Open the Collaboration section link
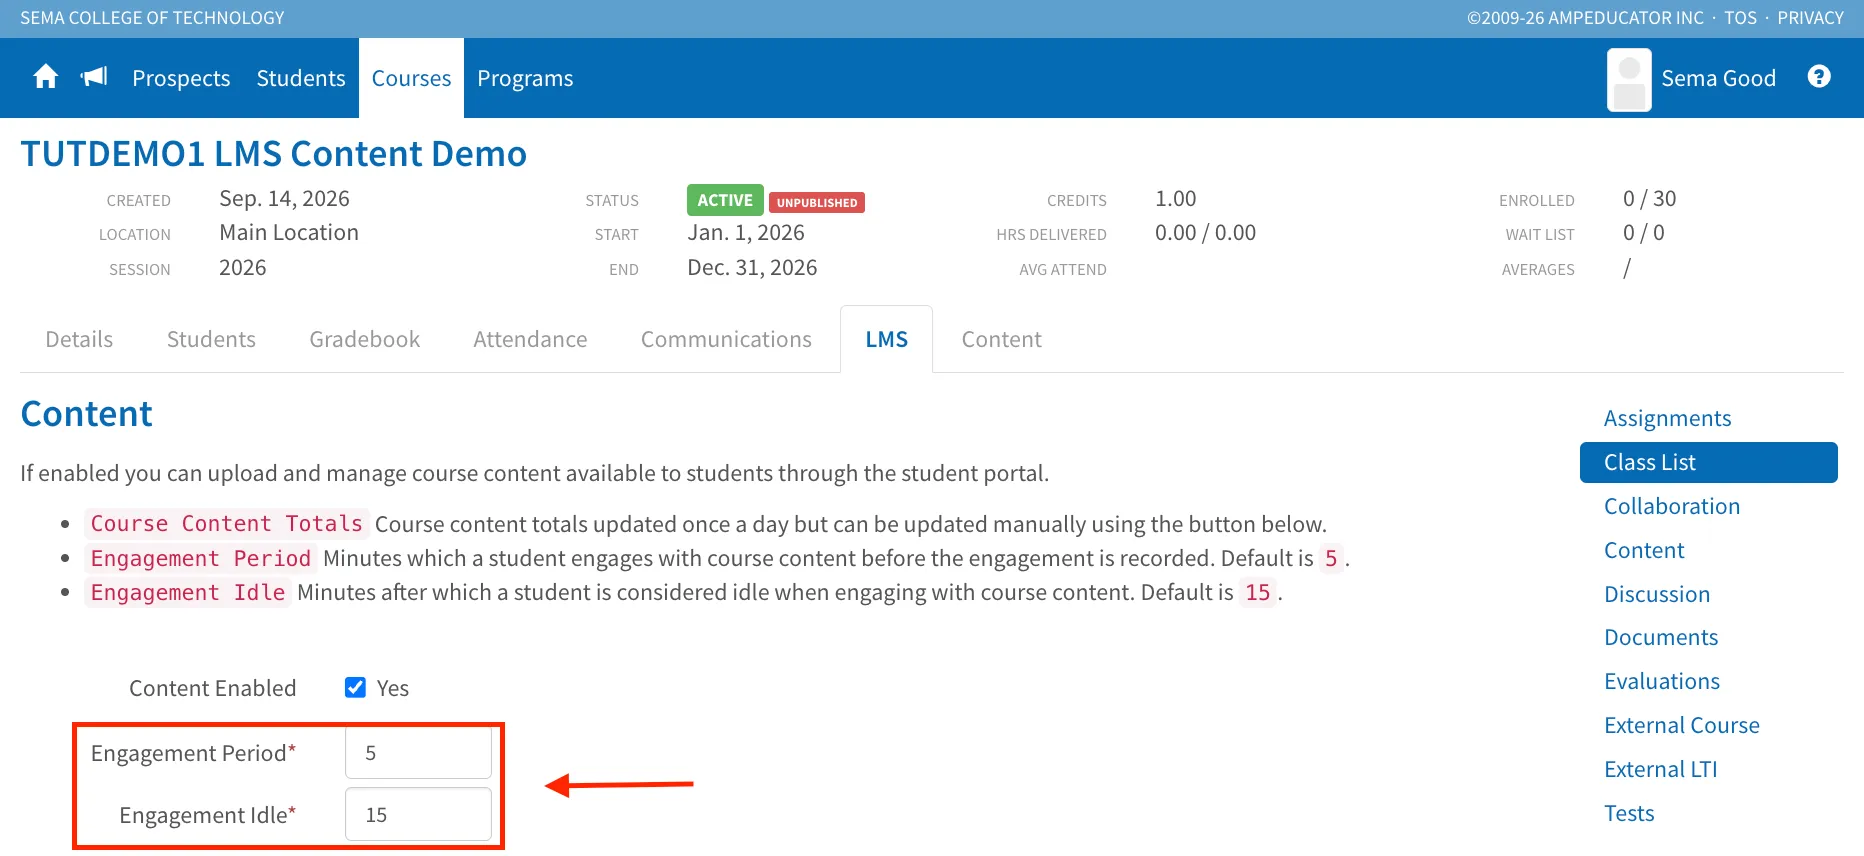 [x=1672, y=506]
